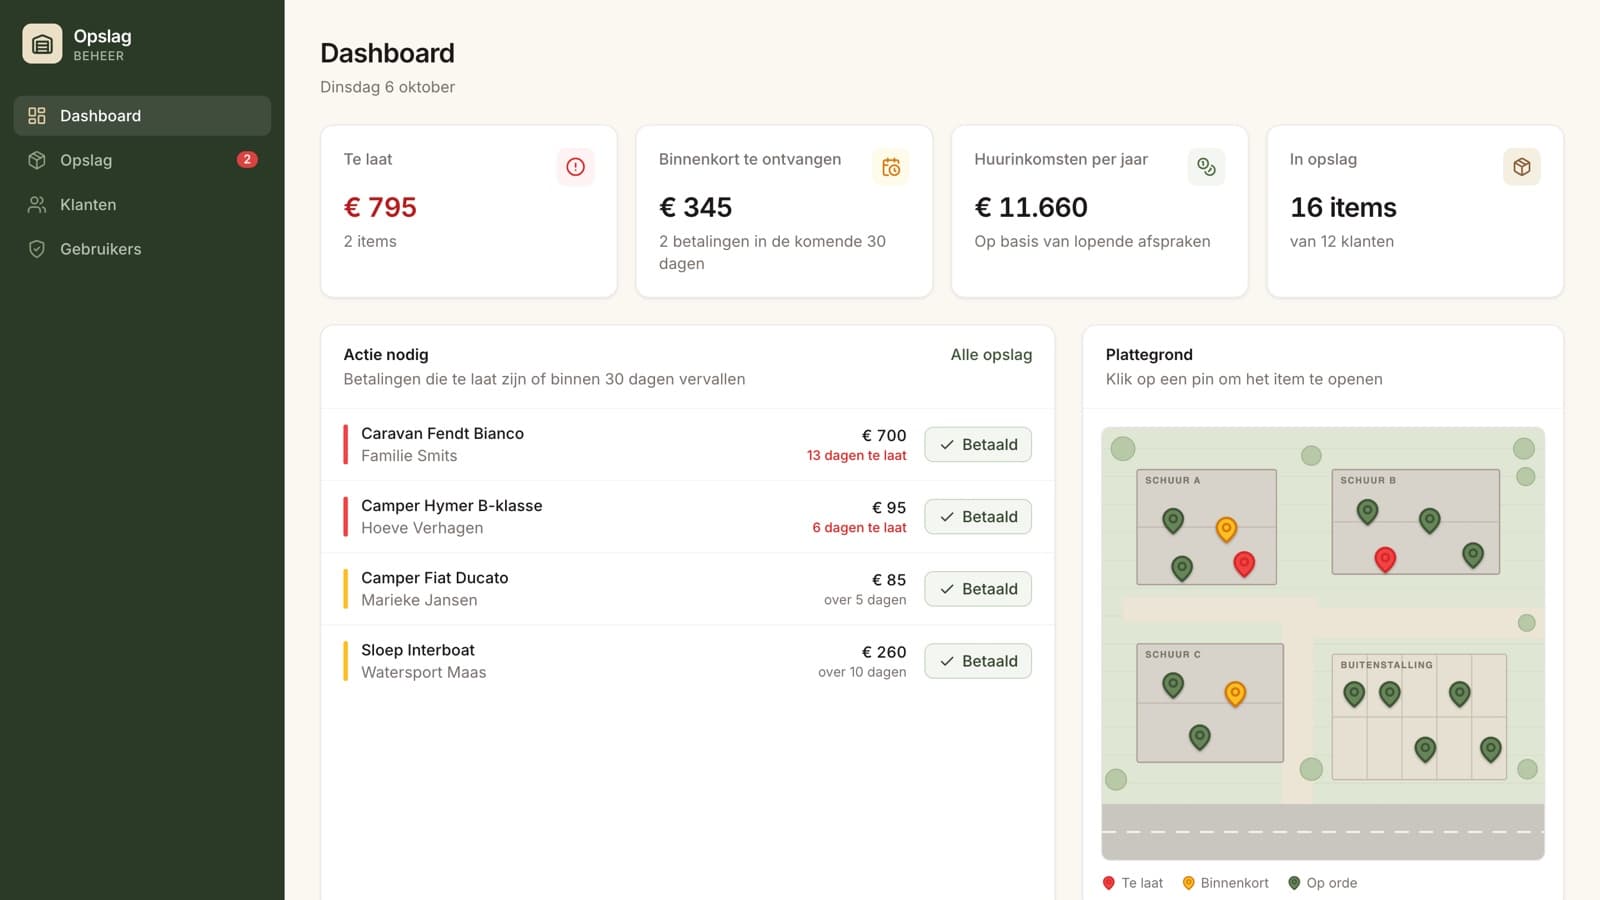Mark Caravan Fendt Bianco as Betaald
This screenshot has width=1600, height=900.
click(x=978, y=445)
